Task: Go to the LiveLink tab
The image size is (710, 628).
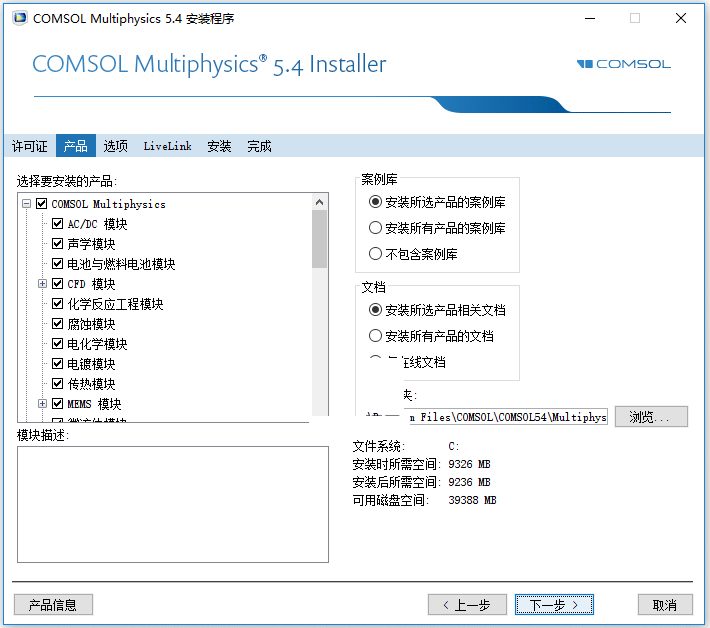Action: tap(168, 146)
